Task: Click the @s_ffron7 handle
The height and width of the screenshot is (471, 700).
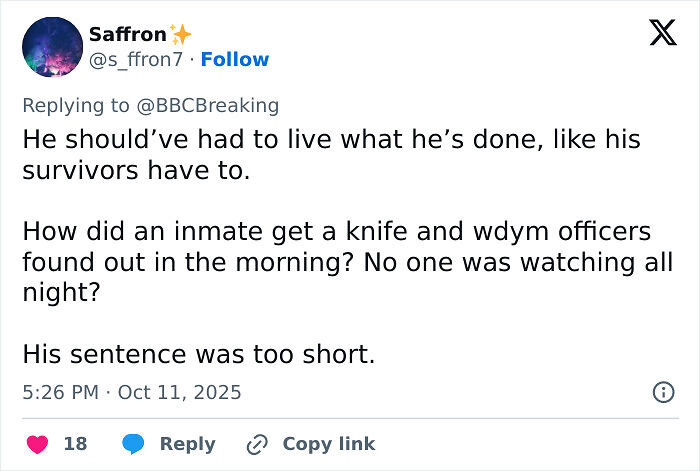Action: (x=138, y=60)
